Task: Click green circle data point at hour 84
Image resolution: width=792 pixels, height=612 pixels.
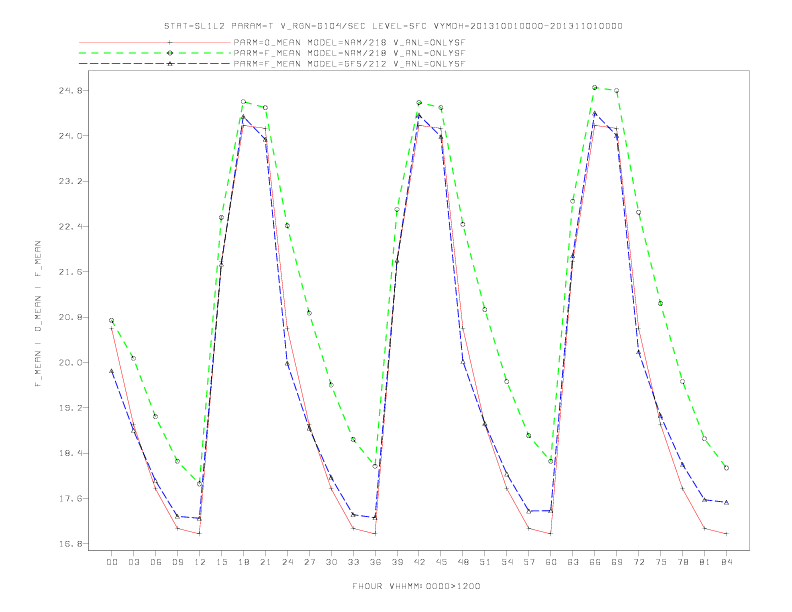Action: [x=726, y=468]
